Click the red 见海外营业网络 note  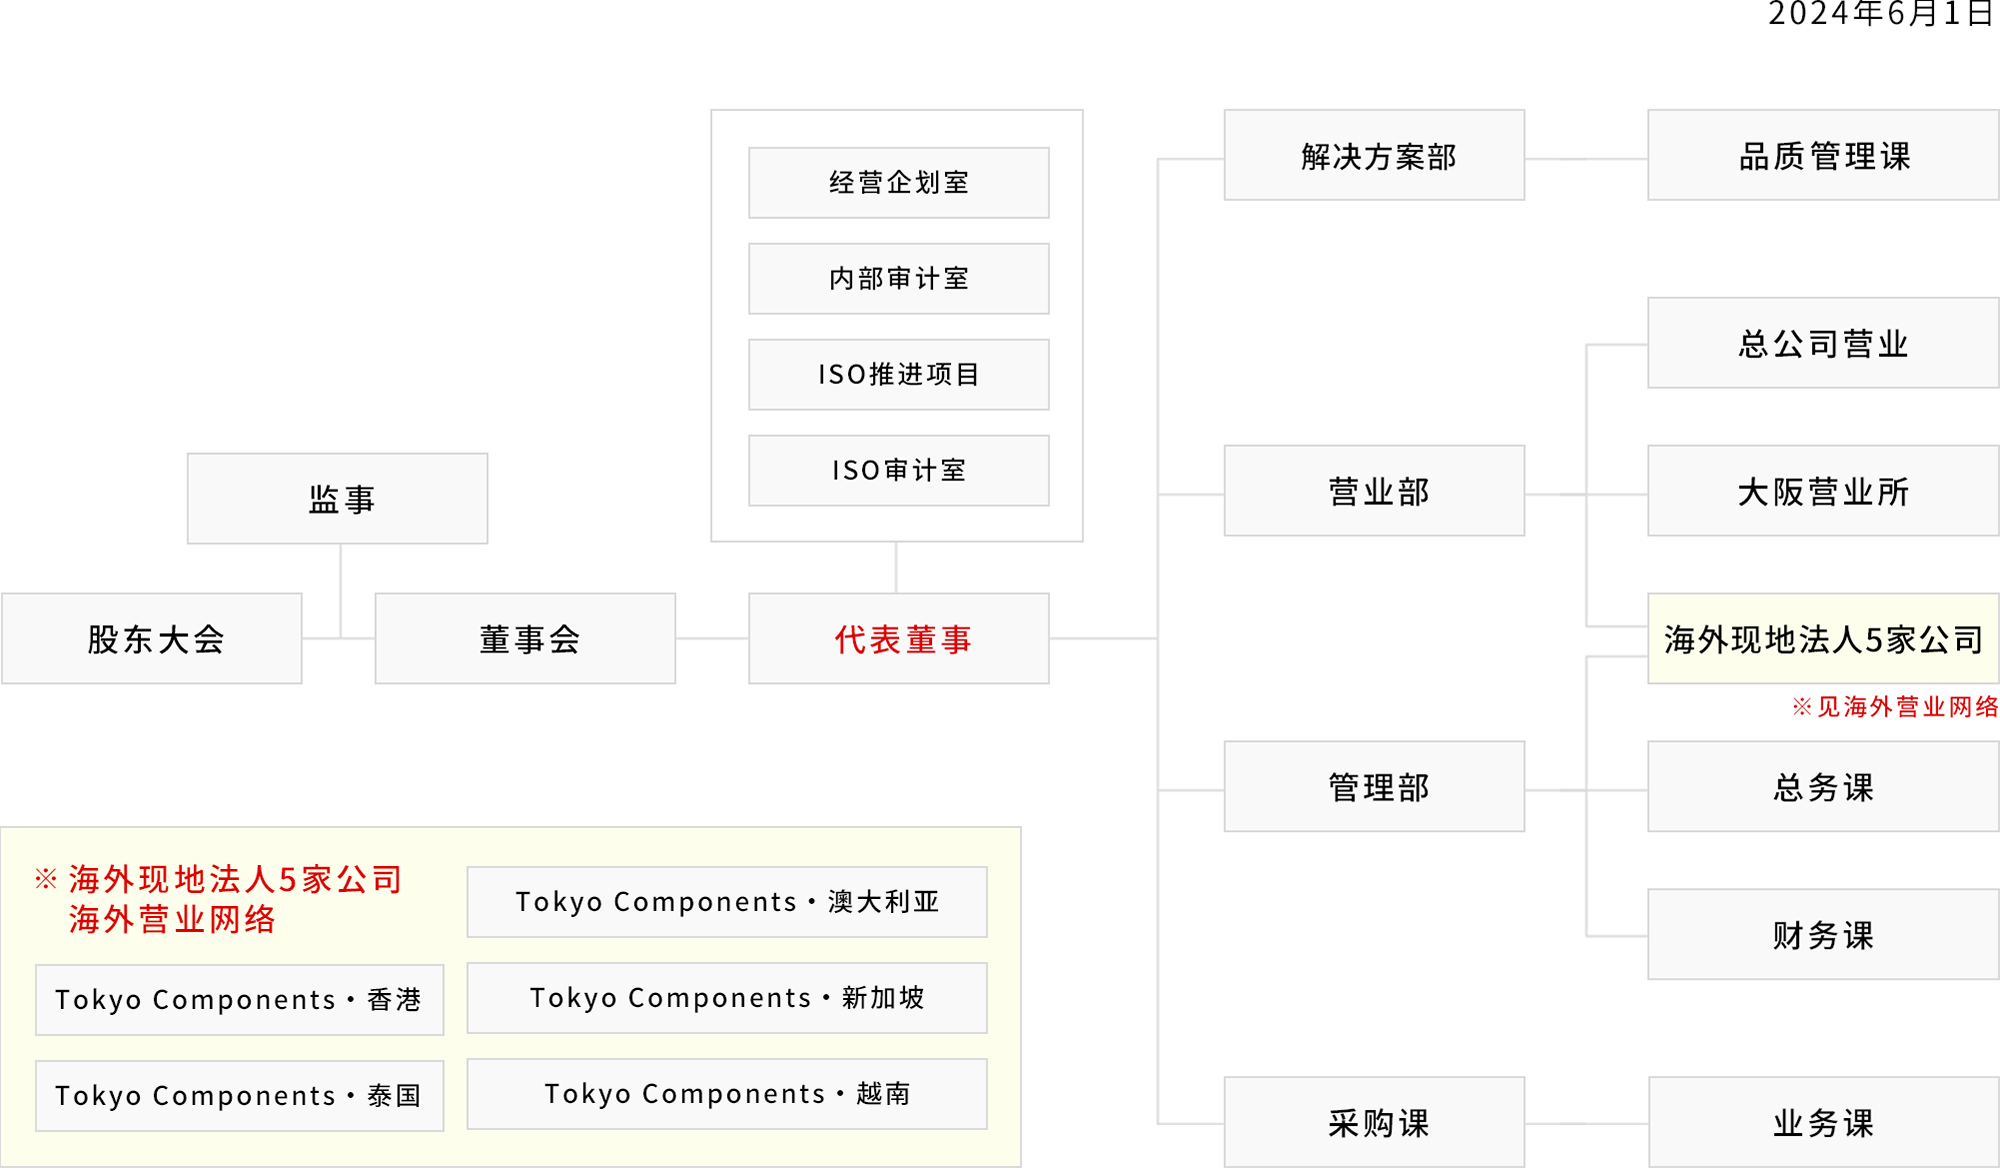click(x=1895, y=707)
